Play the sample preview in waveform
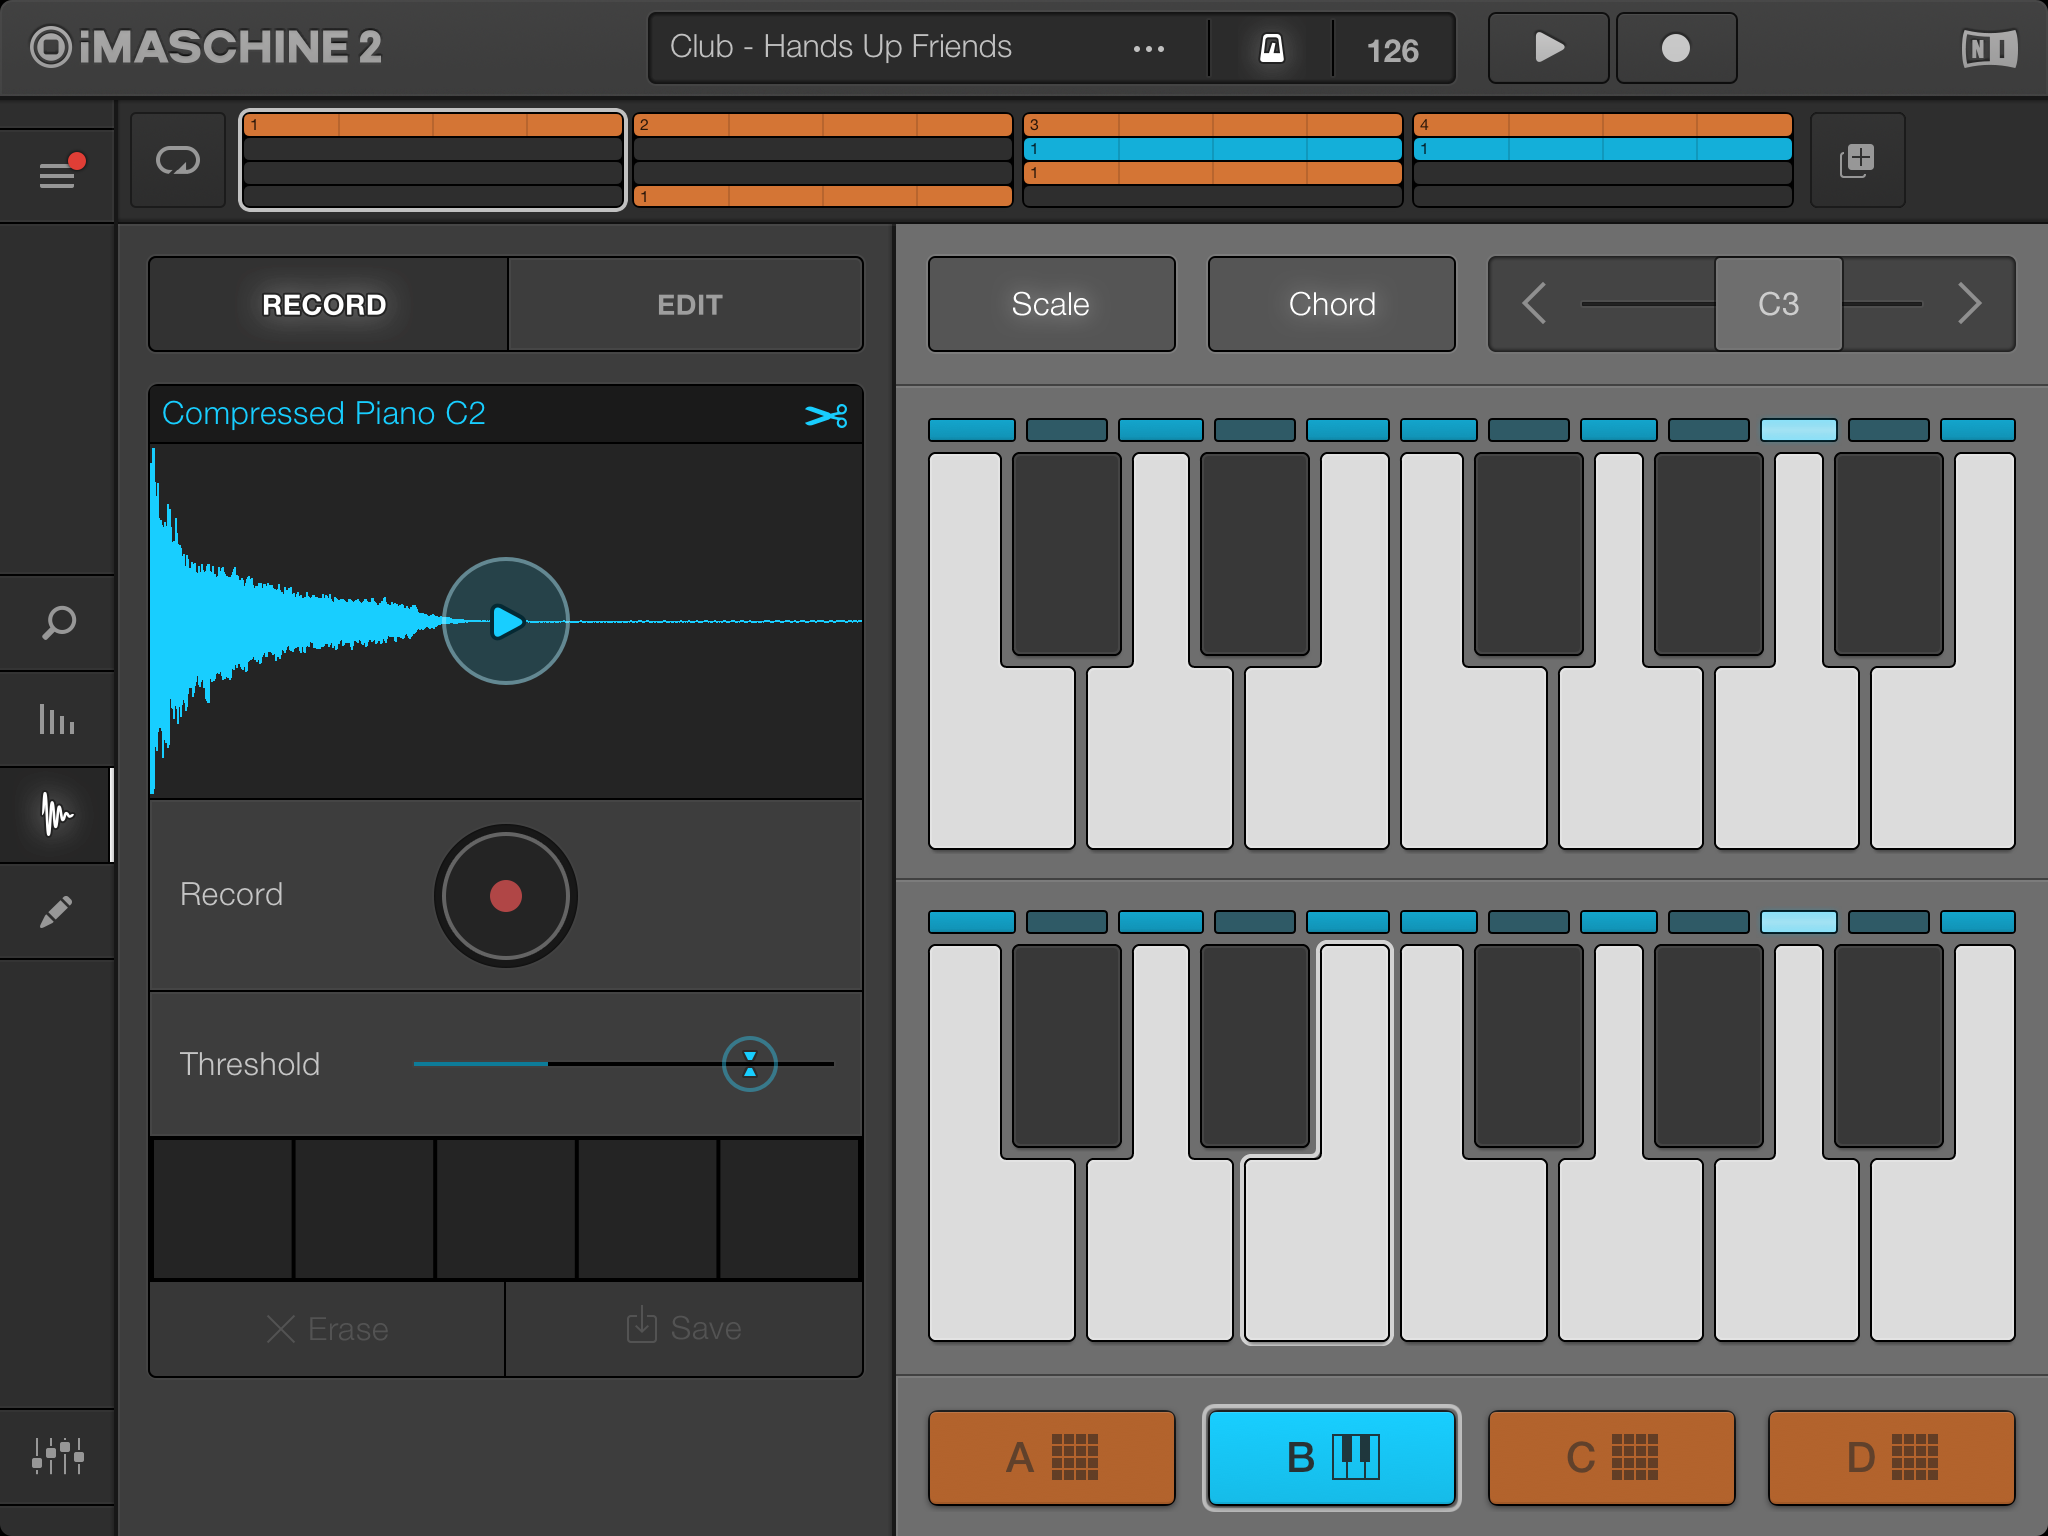 506,621
